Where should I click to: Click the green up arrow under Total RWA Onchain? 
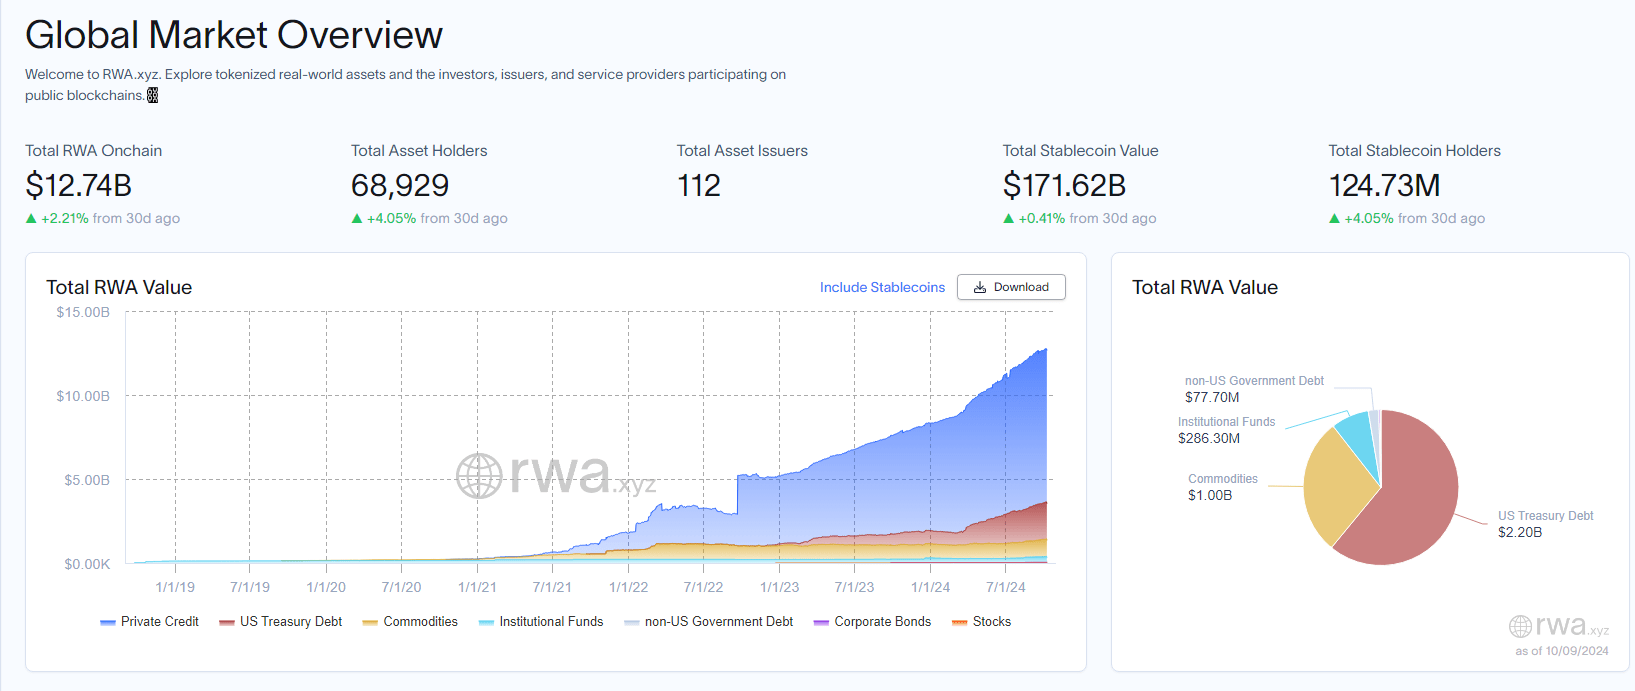pyautogui.click(x=31, y=218)
